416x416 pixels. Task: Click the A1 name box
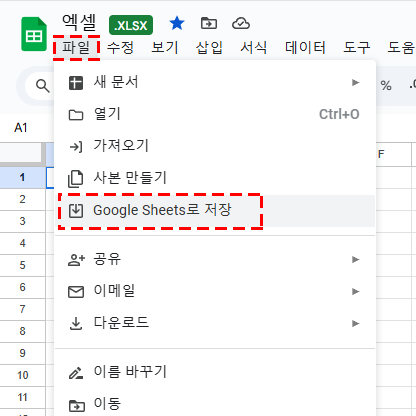(21, 128)
